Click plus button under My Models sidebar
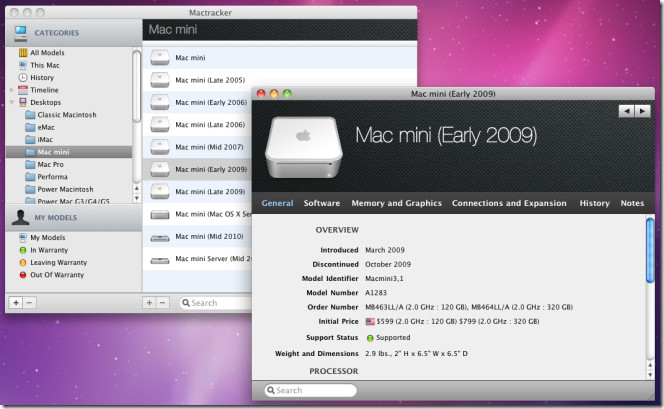Image resolution: width=664 pixels, height=409 pixels. point(16,303)
